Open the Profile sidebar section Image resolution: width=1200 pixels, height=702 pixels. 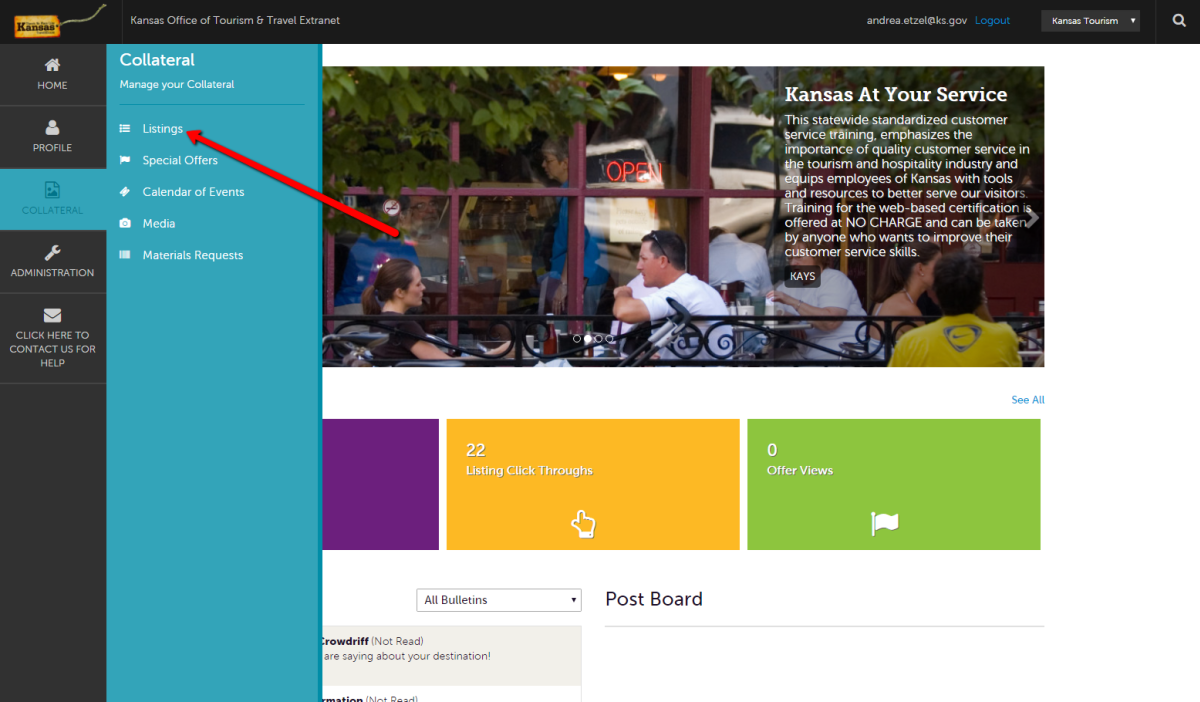pyautogui.click(x=53, y=137)
